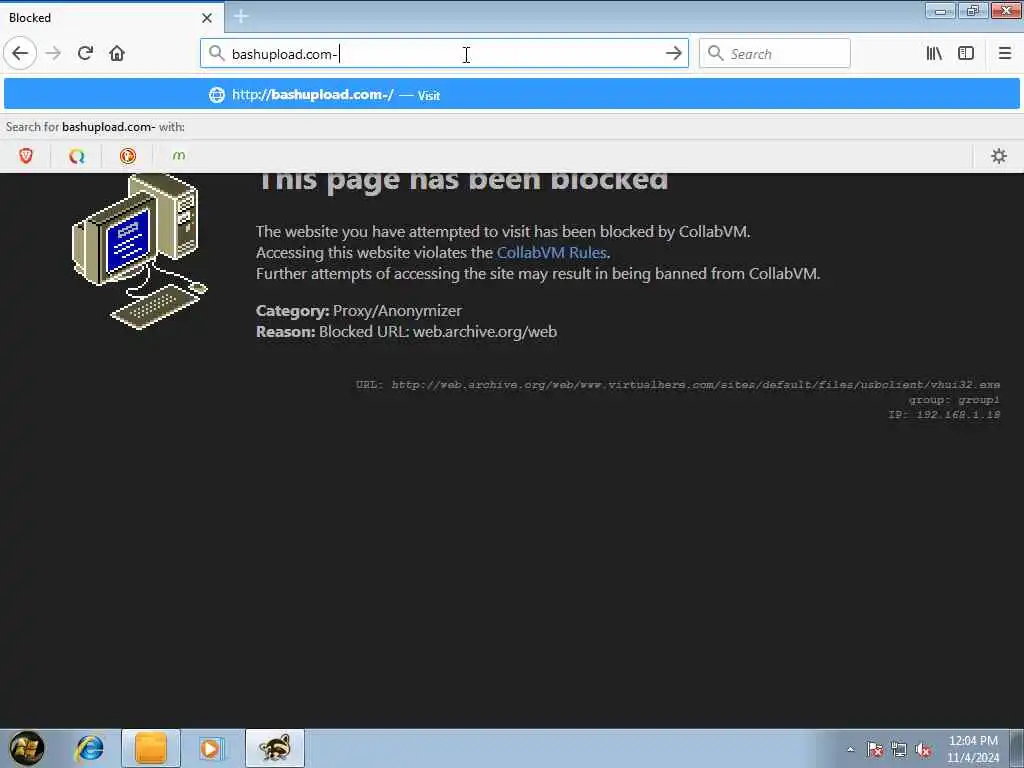Show hidden tray icons arrow
Viewport: 1024px width, 768px height.
coord(850,750)
